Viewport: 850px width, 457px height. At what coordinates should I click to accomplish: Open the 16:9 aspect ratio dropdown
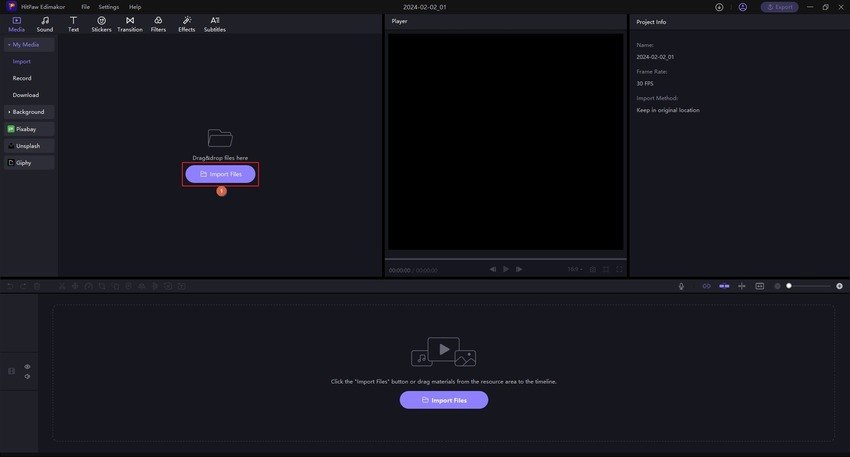point(575,269)
